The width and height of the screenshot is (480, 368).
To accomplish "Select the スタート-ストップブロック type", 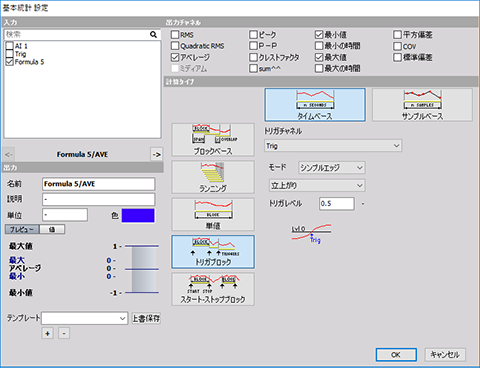I will click(x=213, y=289).
